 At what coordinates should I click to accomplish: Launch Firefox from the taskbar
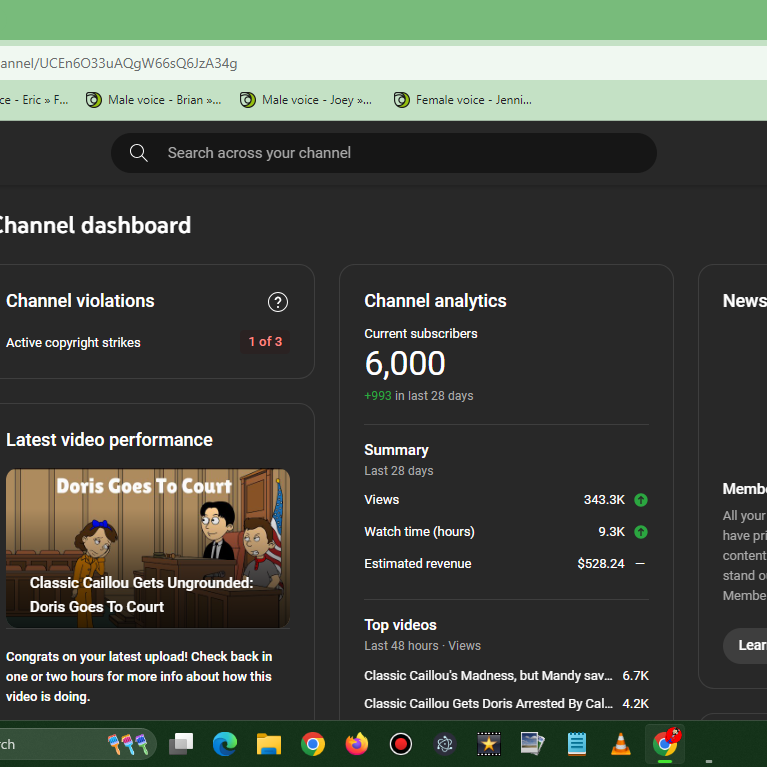[357, 744]
